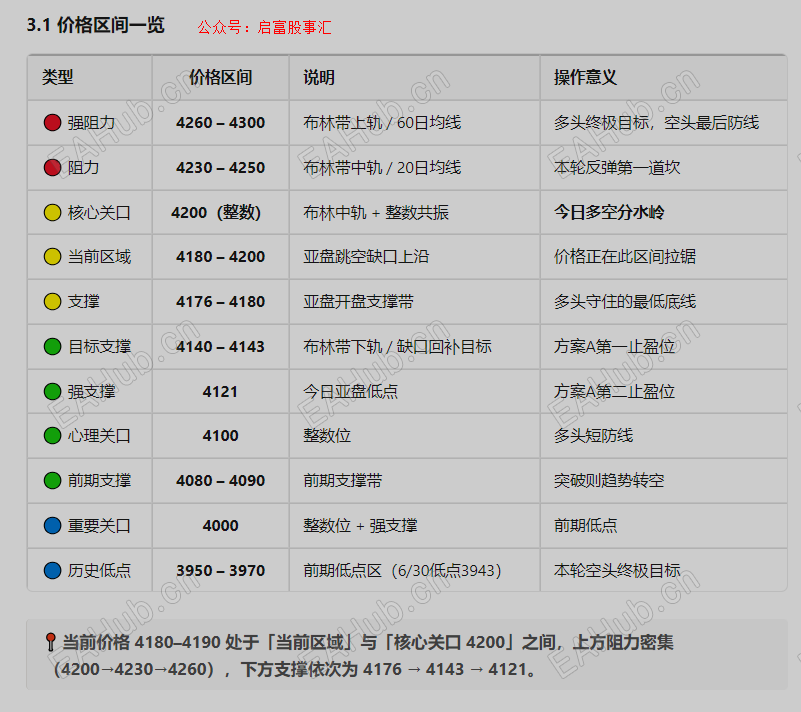The image size is (801, 712).
Task: Click the 亚盘开盘支撑带 description
Action: pos(359,301)
